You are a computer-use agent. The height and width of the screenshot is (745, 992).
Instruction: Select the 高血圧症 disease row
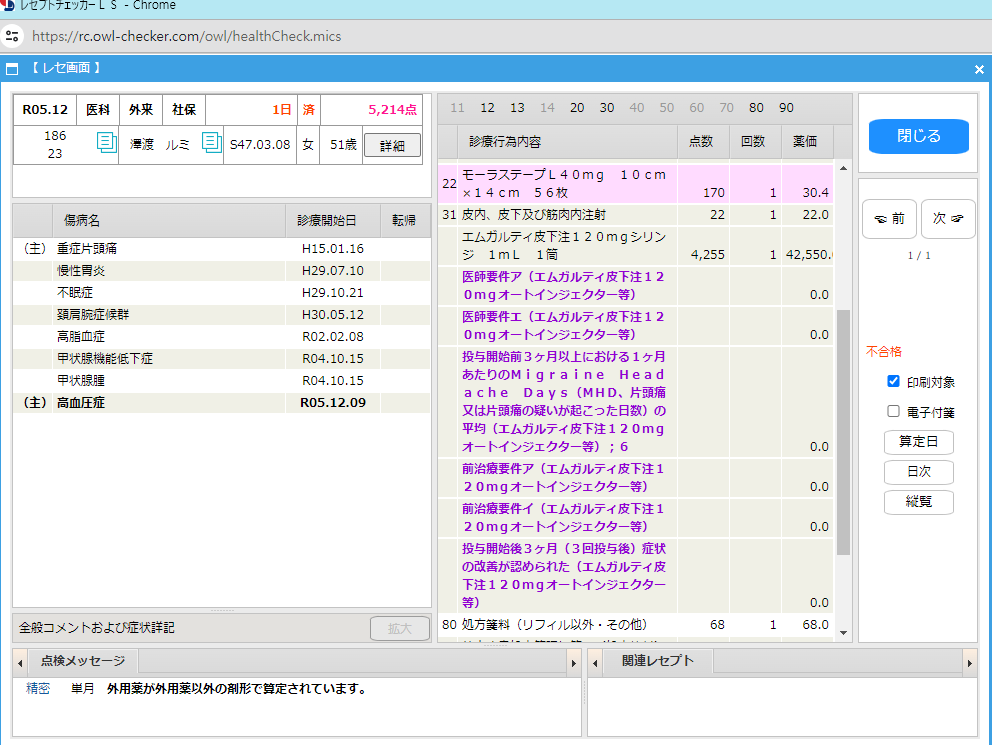tap(221, 403)
